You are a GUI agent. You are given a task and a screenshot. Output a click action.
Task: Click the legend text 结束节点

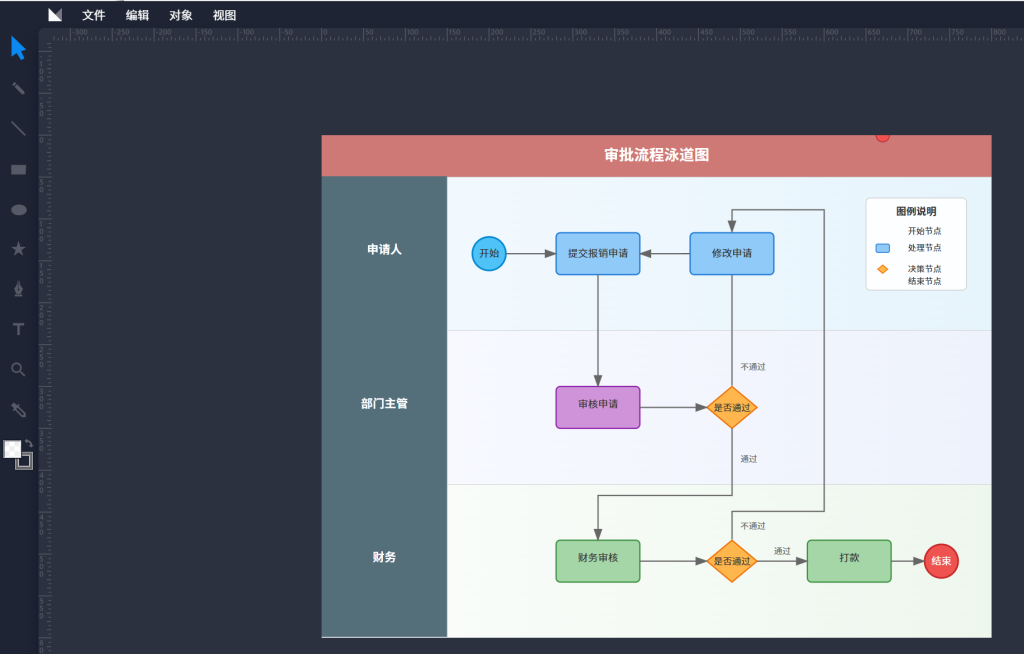point(924,281)
